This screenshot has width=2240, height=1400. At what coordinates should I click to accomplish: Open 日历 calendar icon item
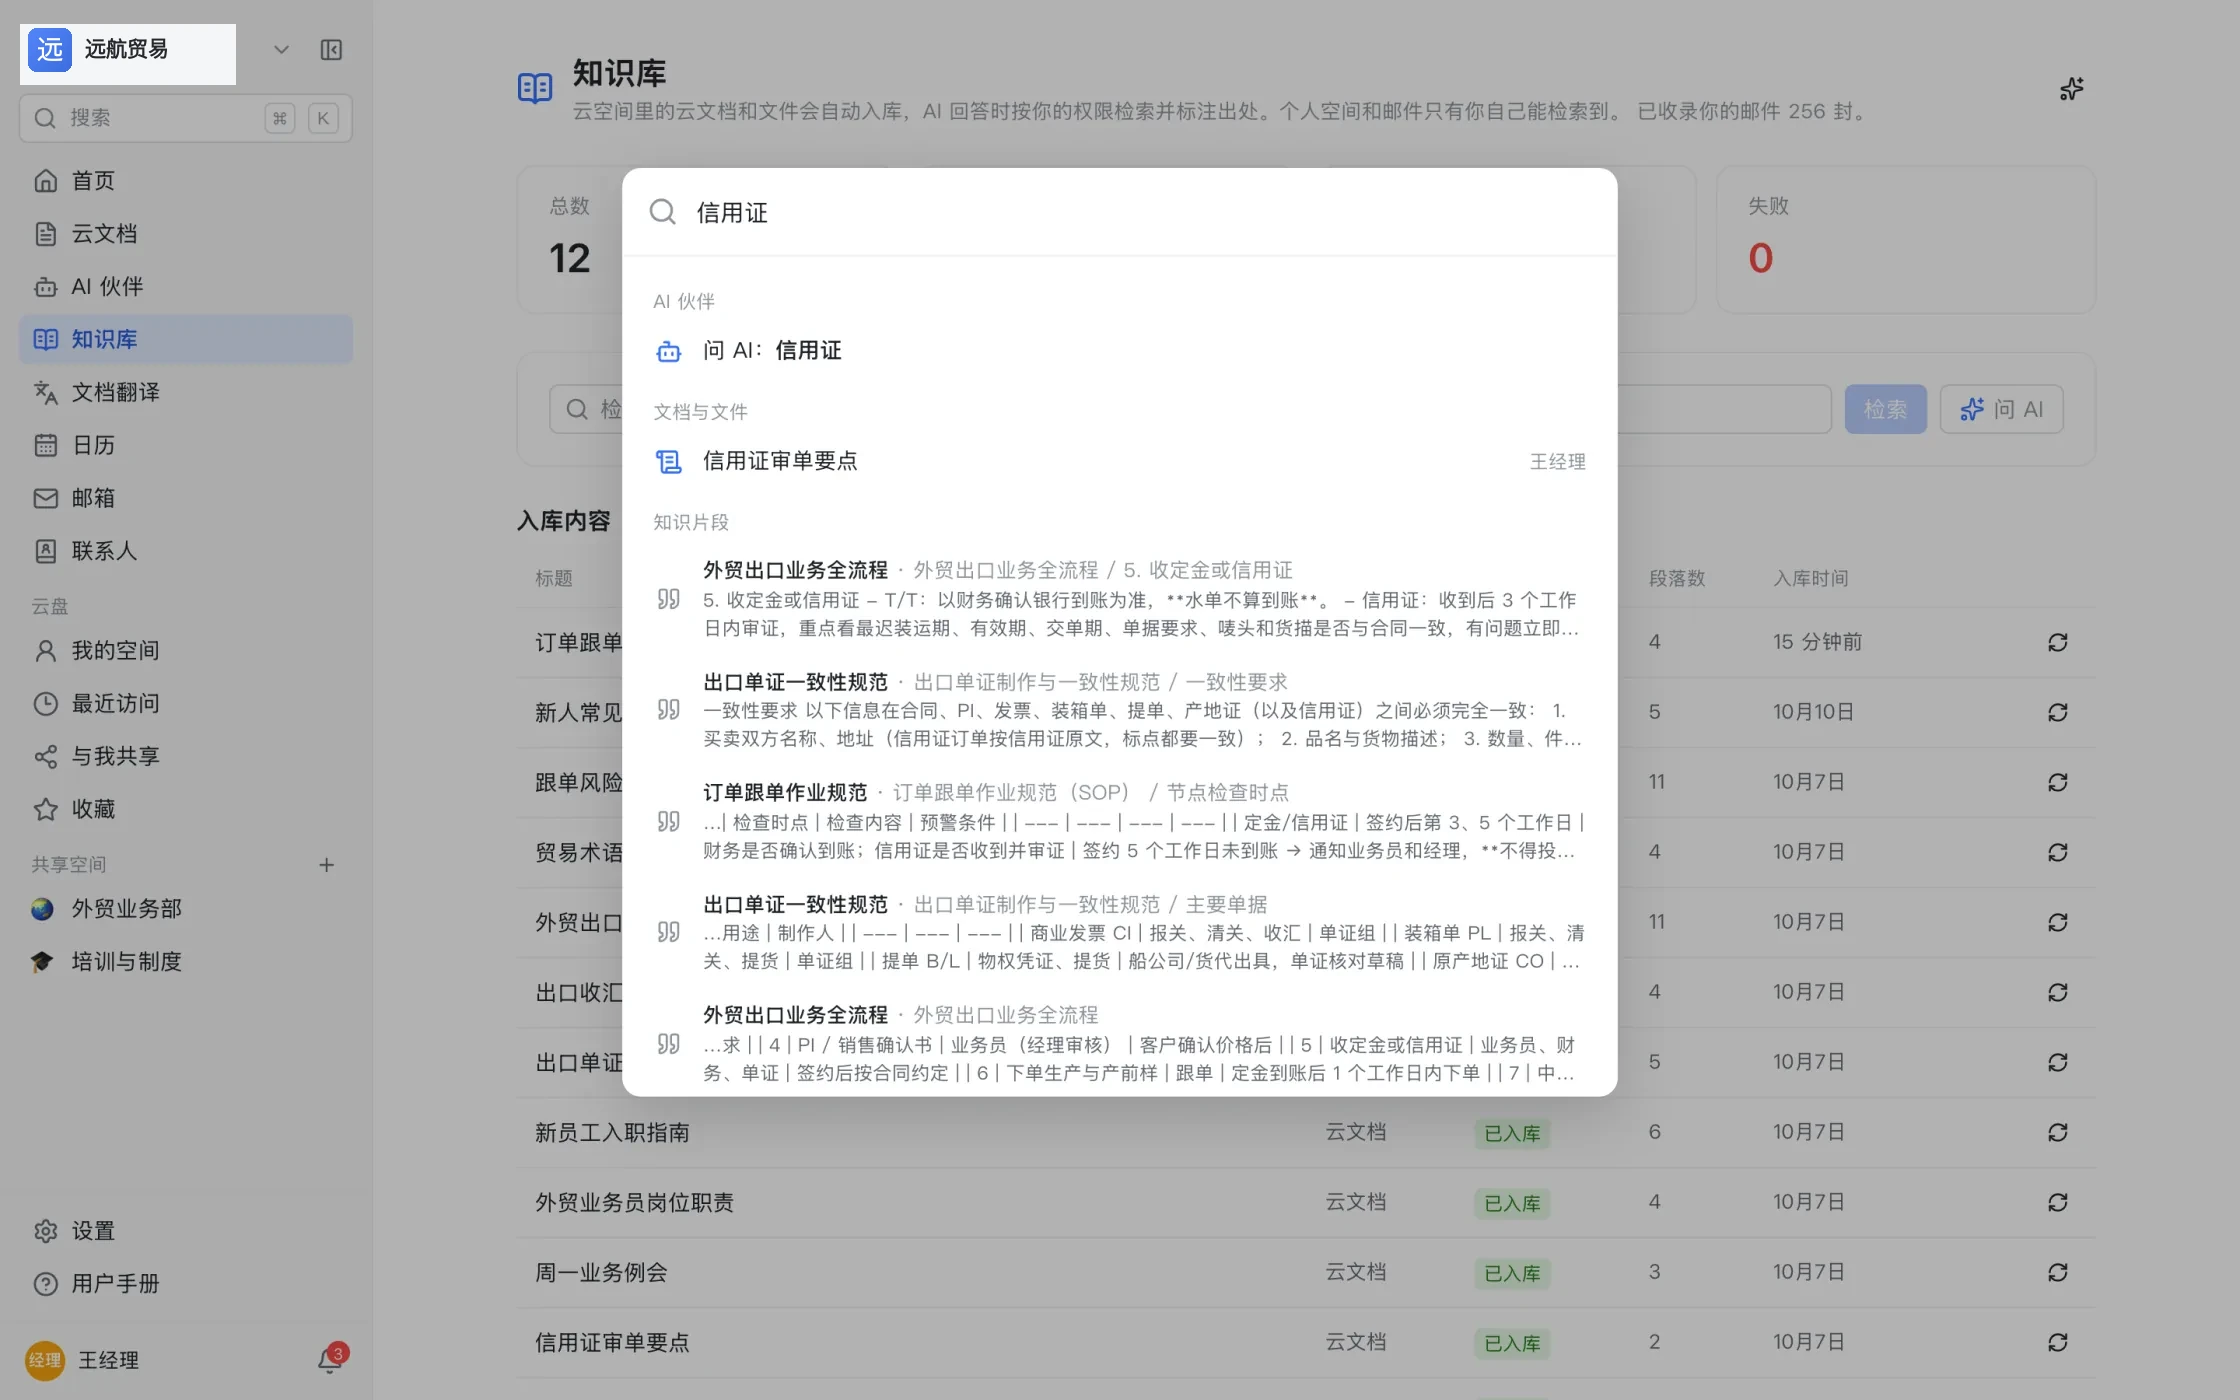click(x=186, y=446)
